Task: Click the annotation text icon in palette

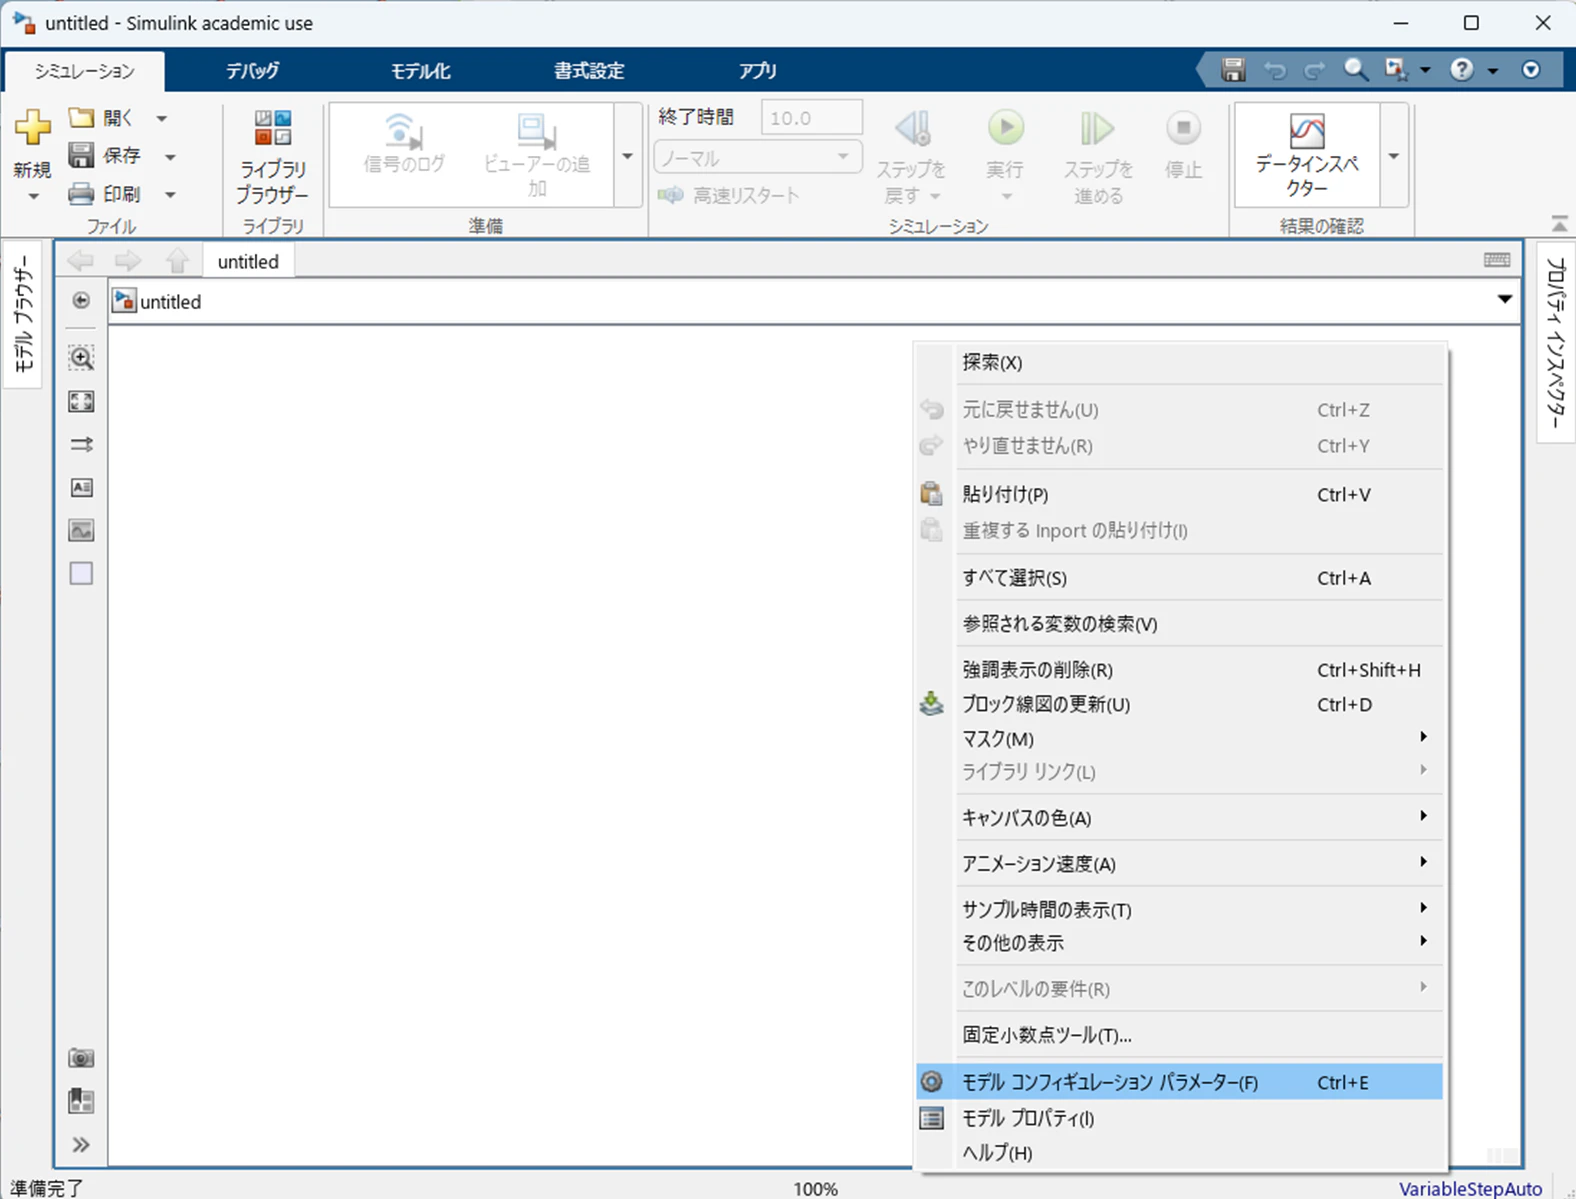Action: tap(81, 487)
